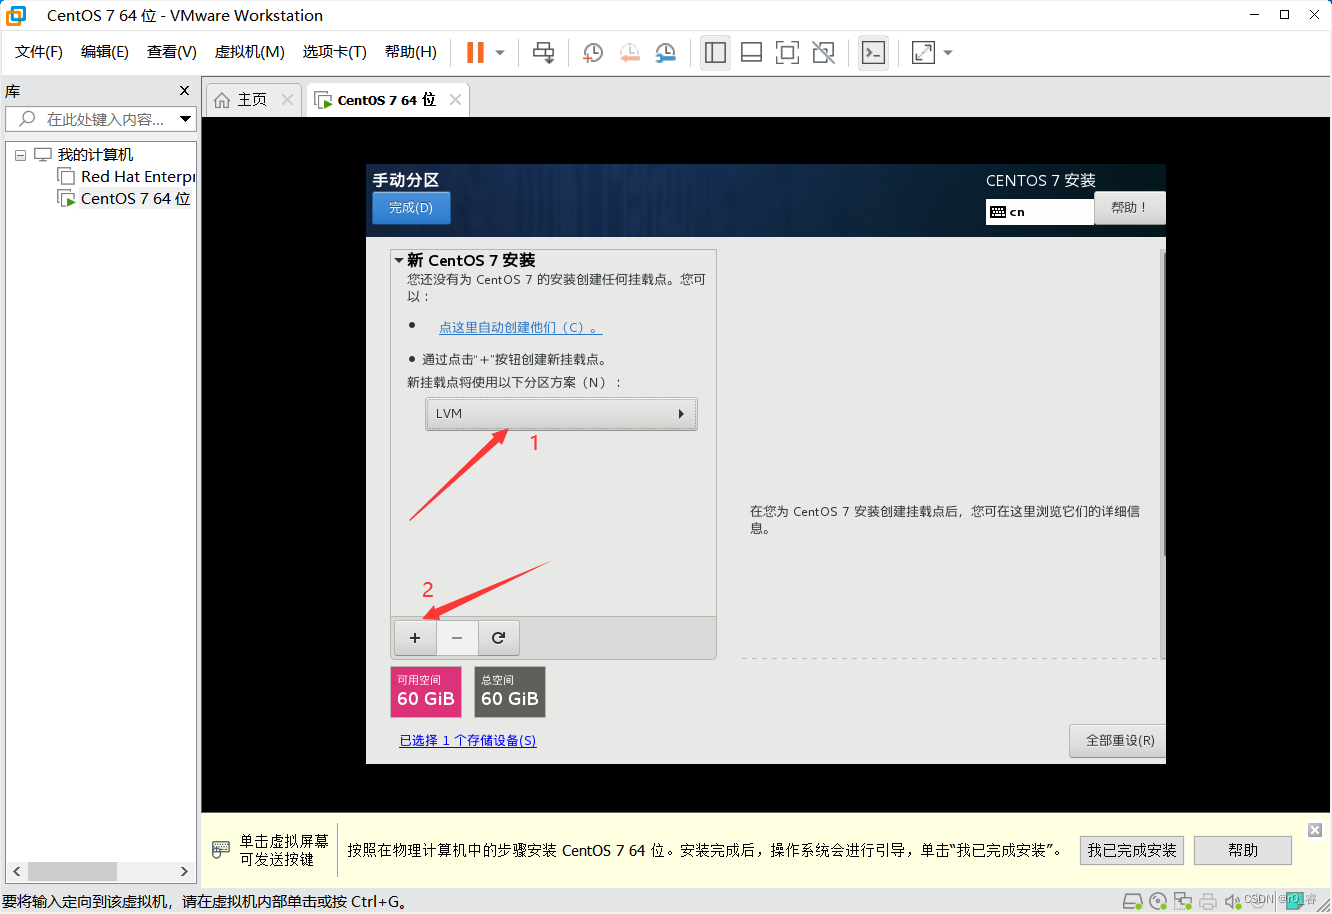Open the 查看(V) menu
Image resolution: width=1332 pixels, height=914 pixels.
coord(172,52)
